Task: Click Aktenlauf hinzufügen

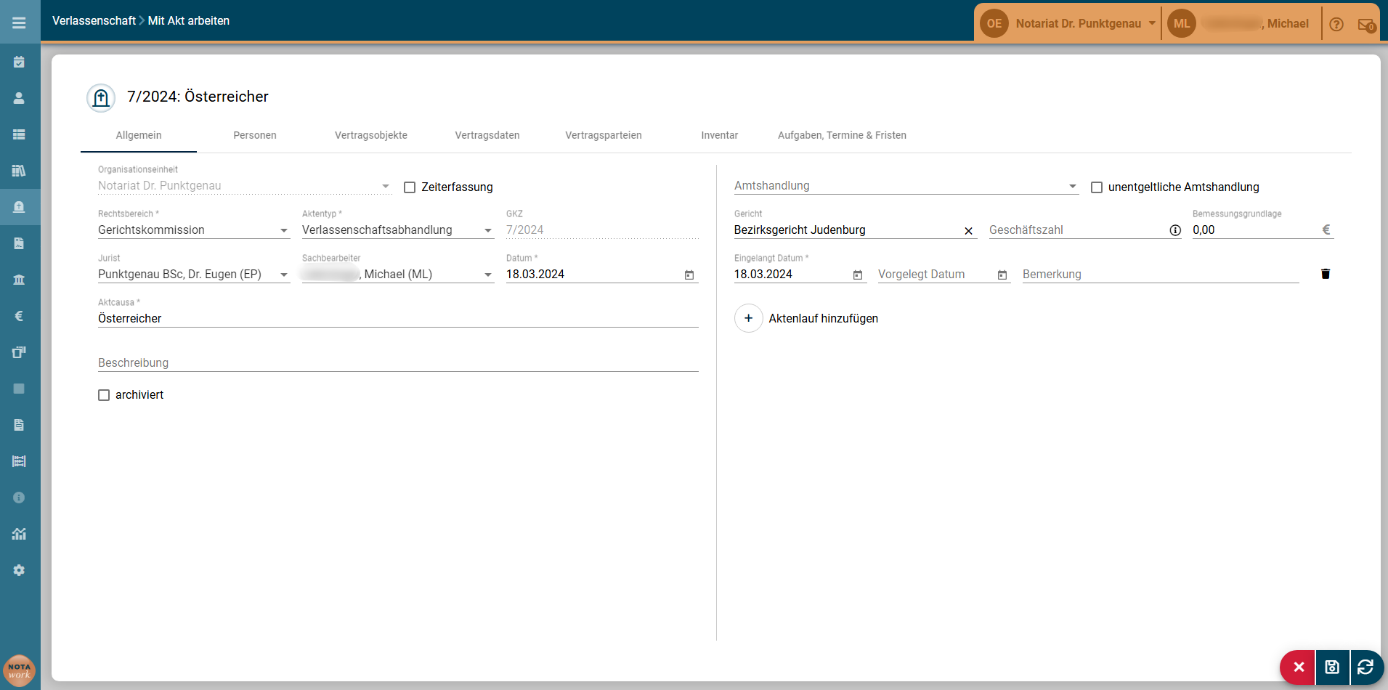Action: pos(823,319)
